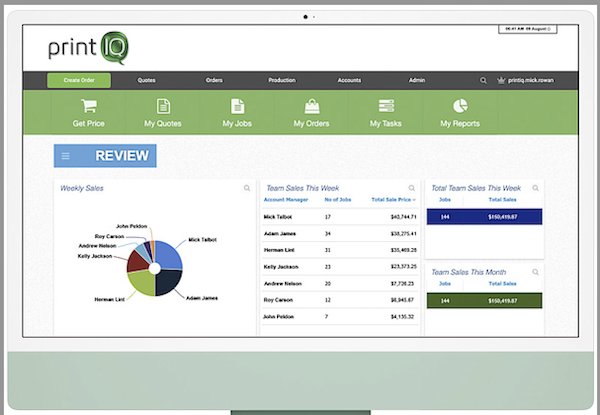Click the Adam James pie chart label

pos(202,298)
